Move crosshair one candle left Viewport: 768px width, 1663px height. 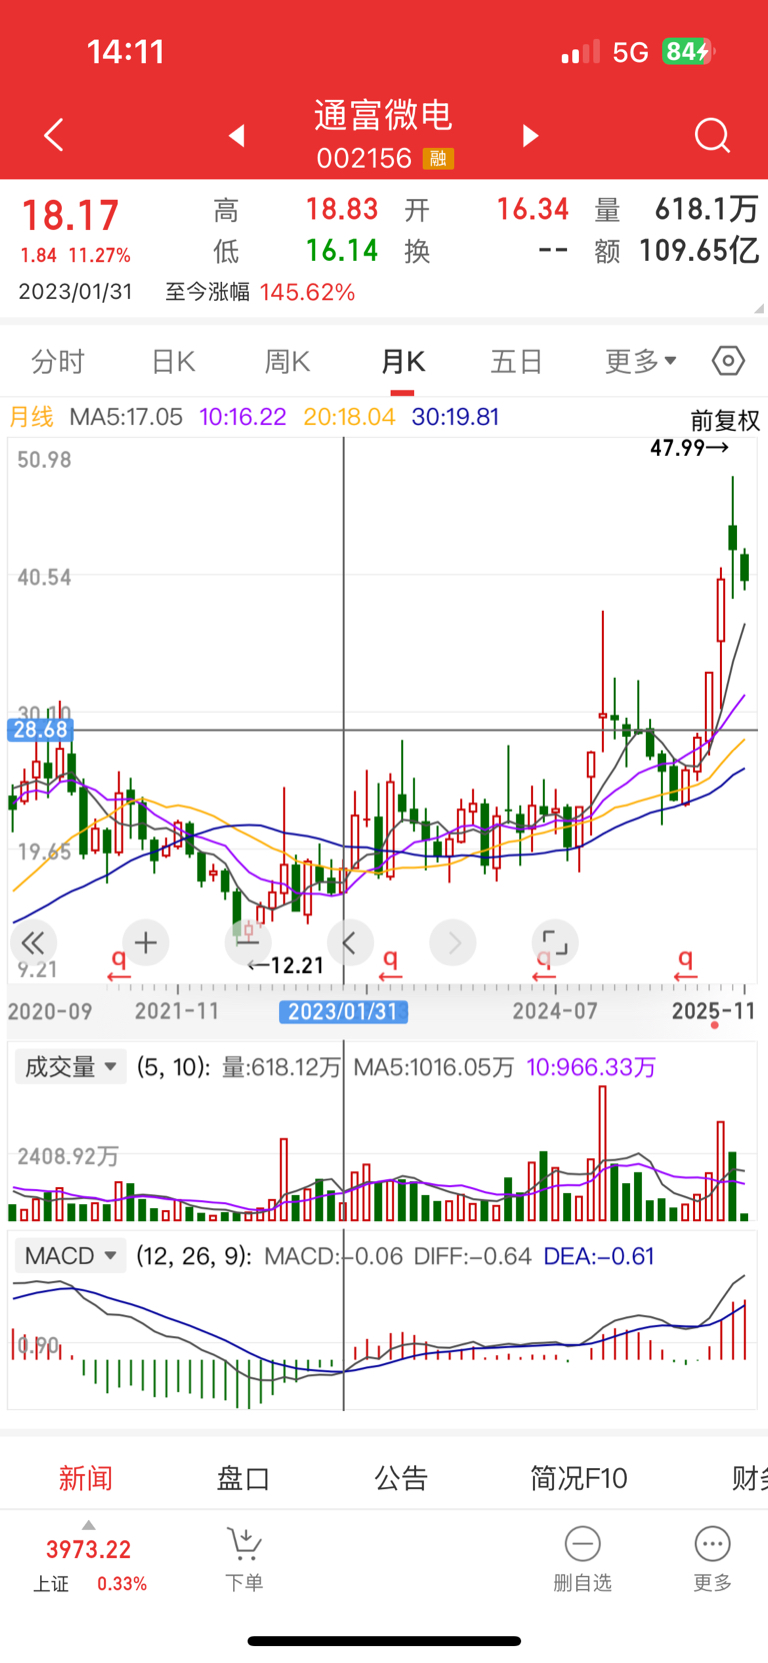[x=350, y=942]
